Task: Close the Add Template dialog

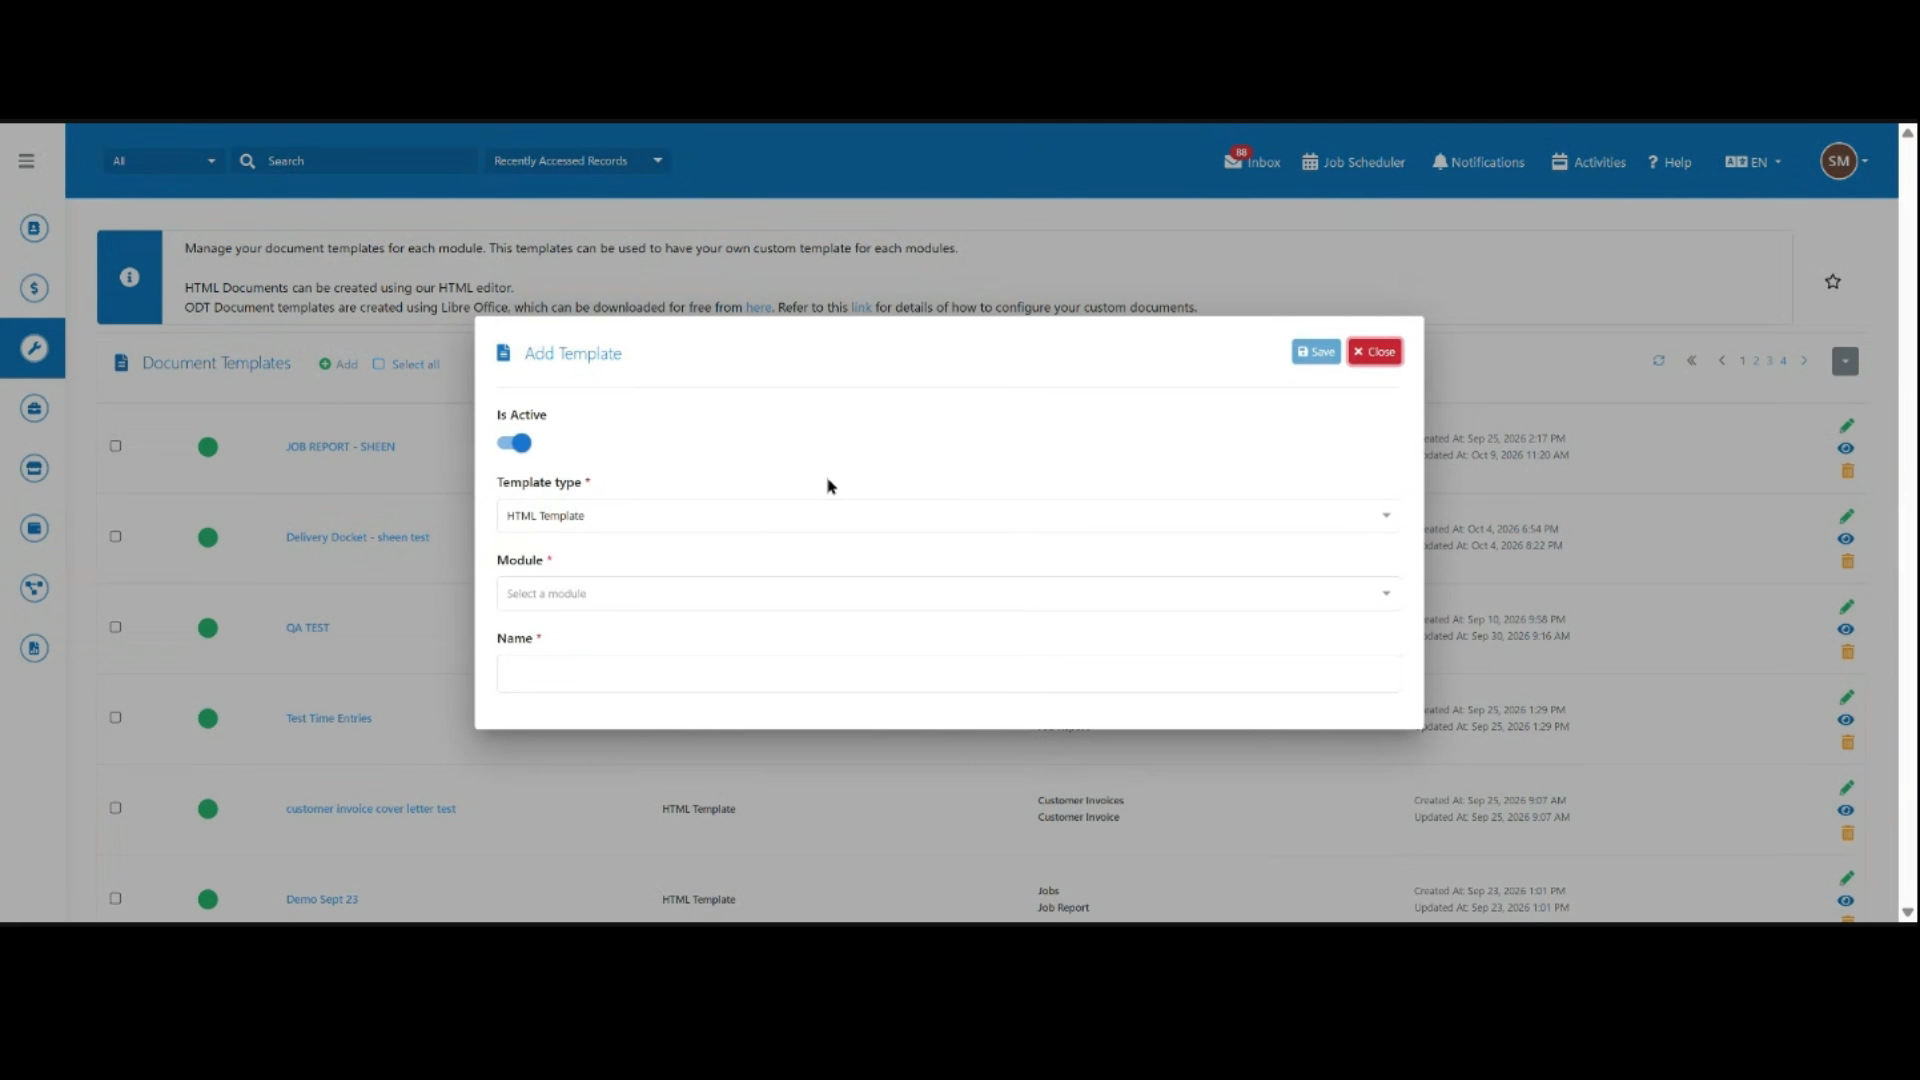Action: coord(1374,352)
